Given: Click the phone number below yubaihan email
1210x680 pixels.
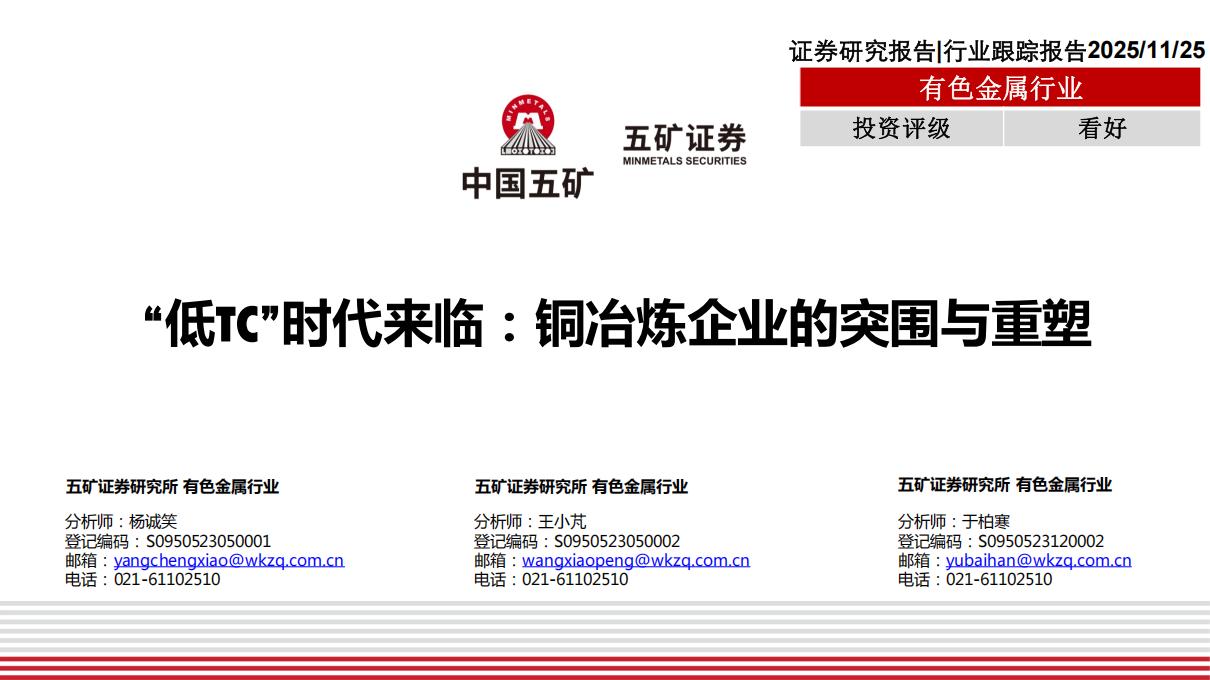Looking at the screenshot, I should [x=999, y=579].
